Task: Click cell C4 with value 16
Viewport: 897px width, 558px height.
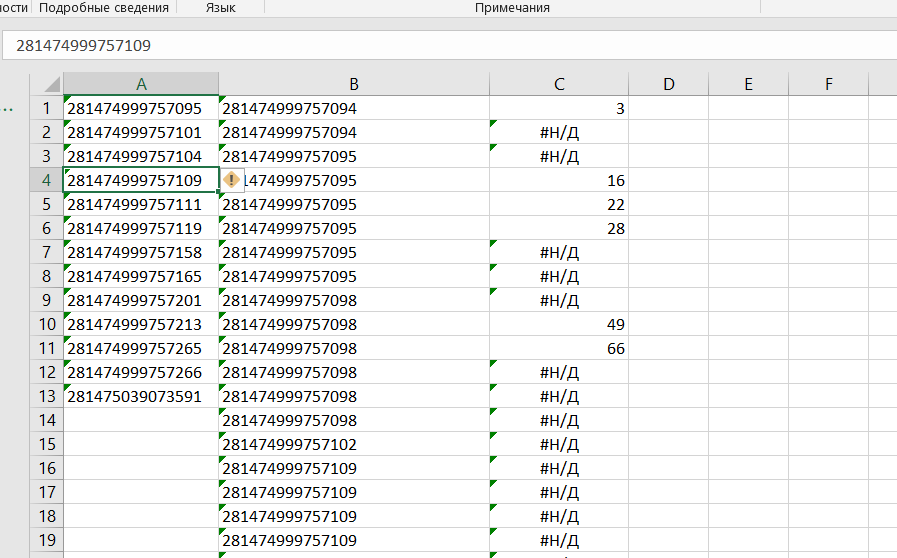Action: click(x=559, y=180)
